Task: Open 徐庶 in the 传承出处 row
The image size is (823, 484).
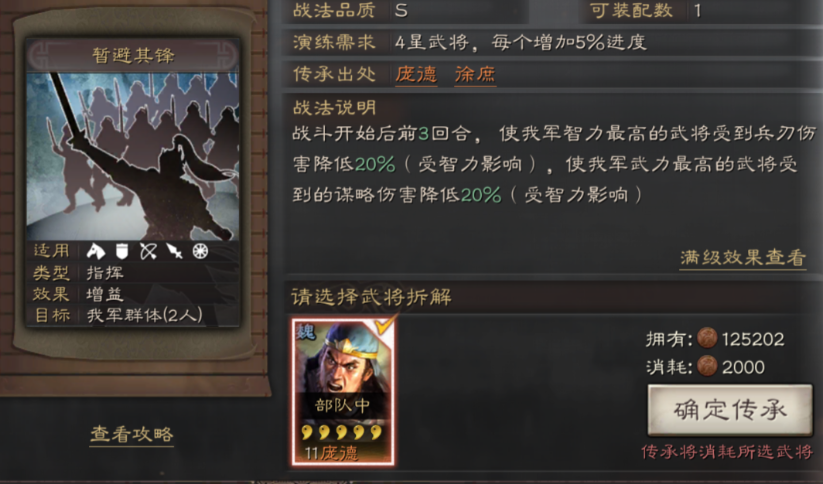Action: (475, 74)
